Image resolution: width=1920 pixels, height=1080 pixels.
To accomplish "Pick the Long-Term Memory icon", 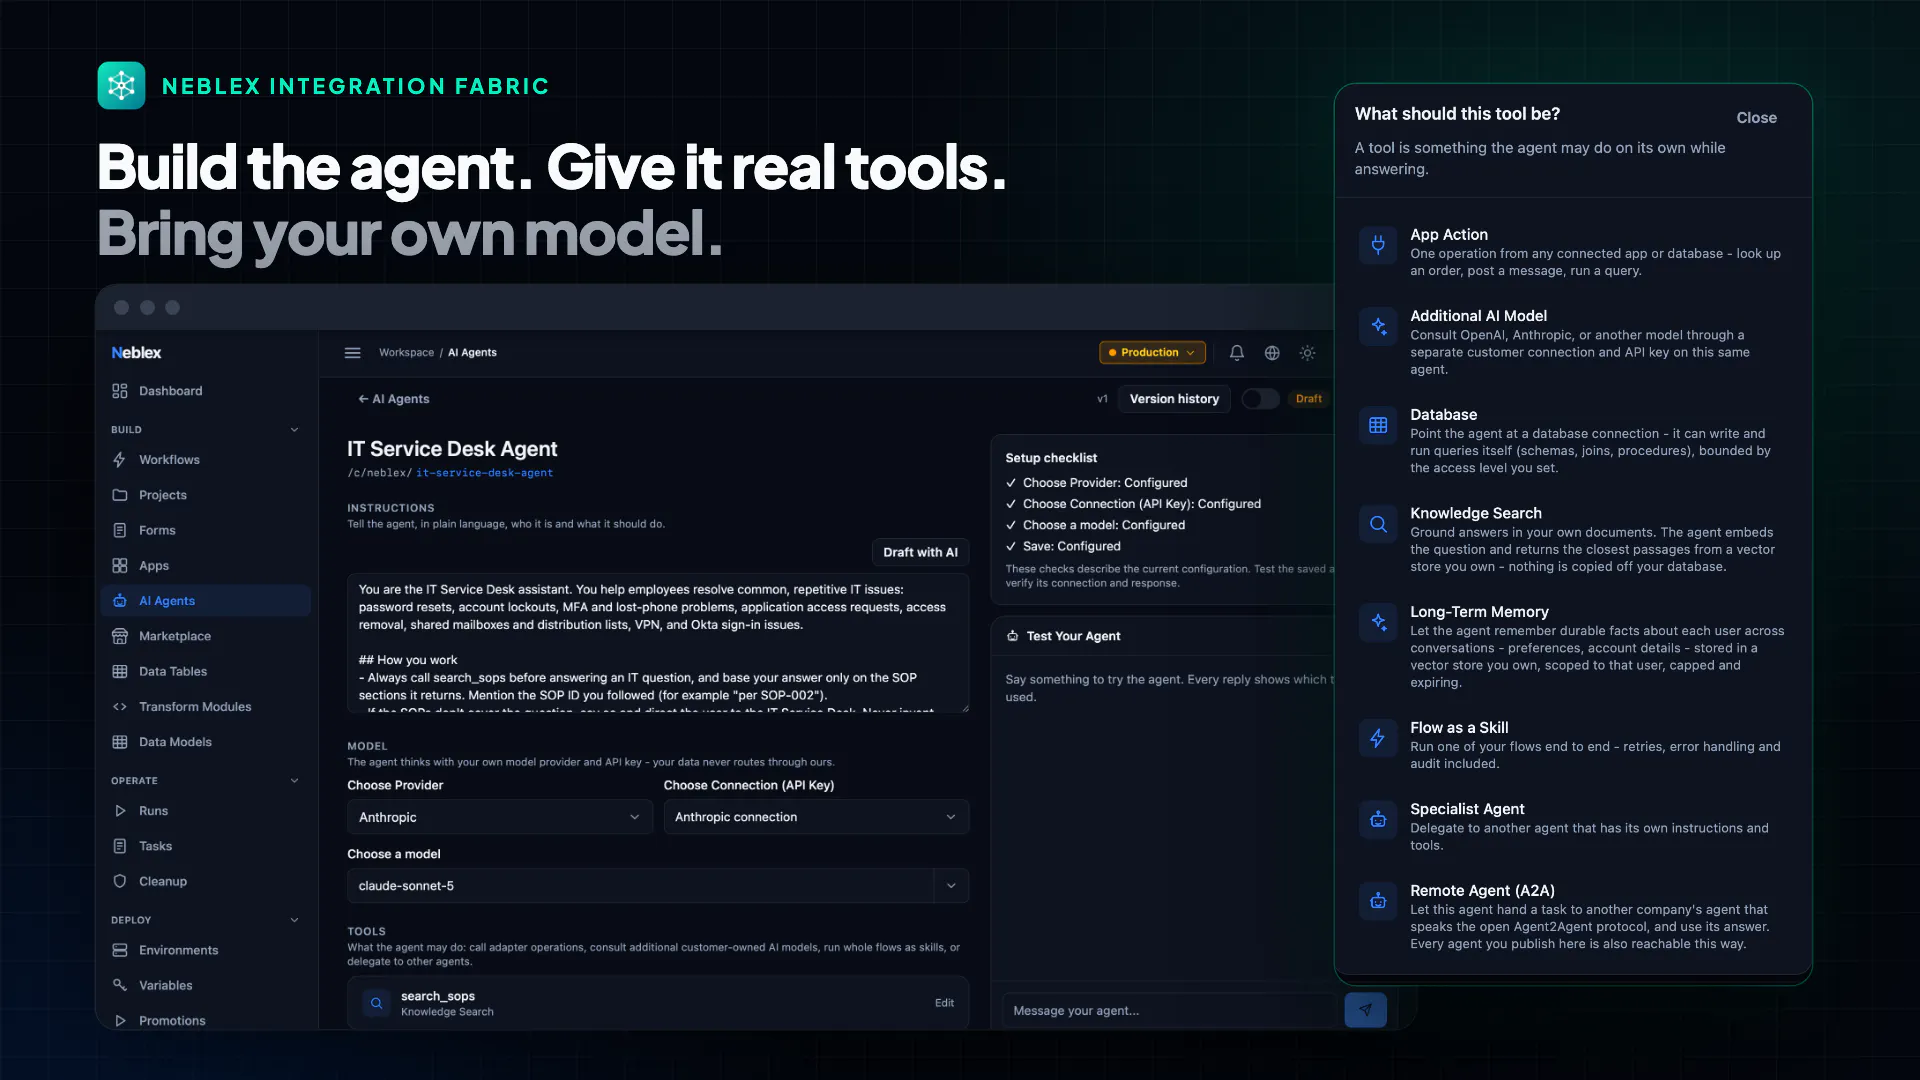I will (1378, 622).
